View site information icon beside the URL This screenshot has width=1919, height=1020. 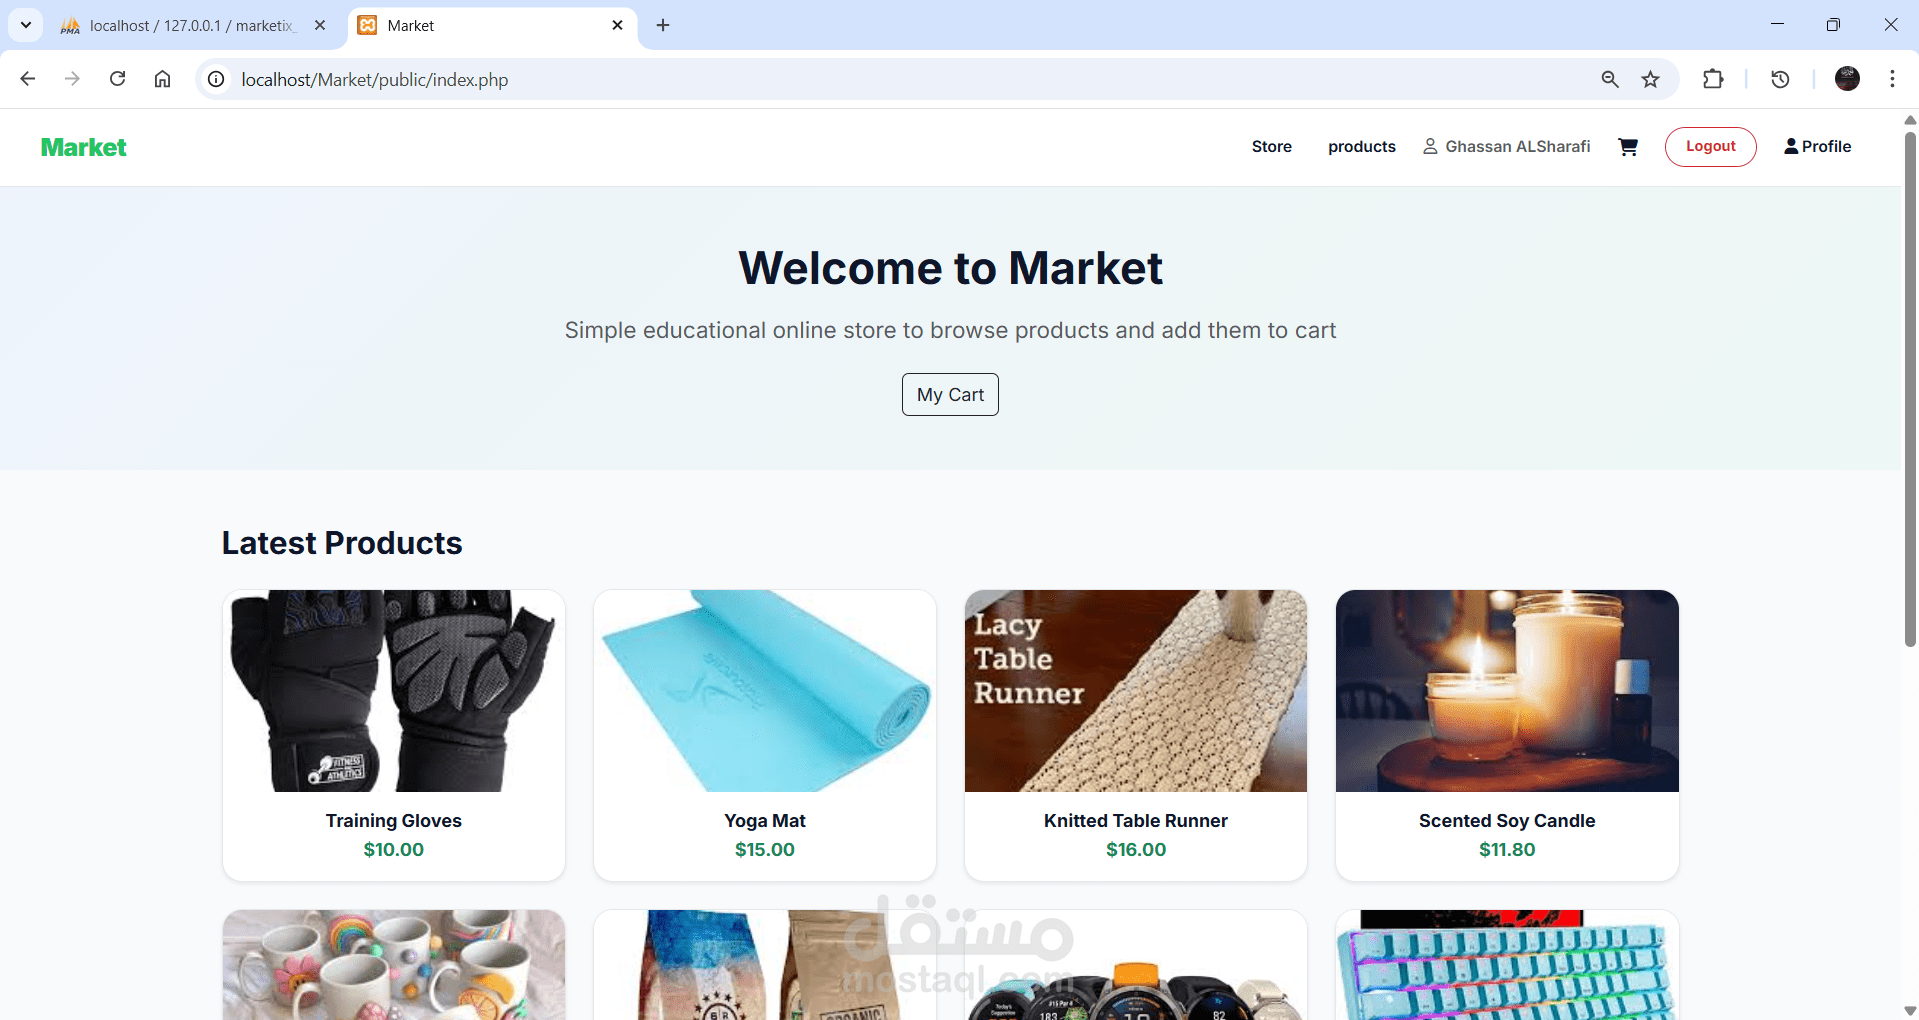[x=216, y=79]
